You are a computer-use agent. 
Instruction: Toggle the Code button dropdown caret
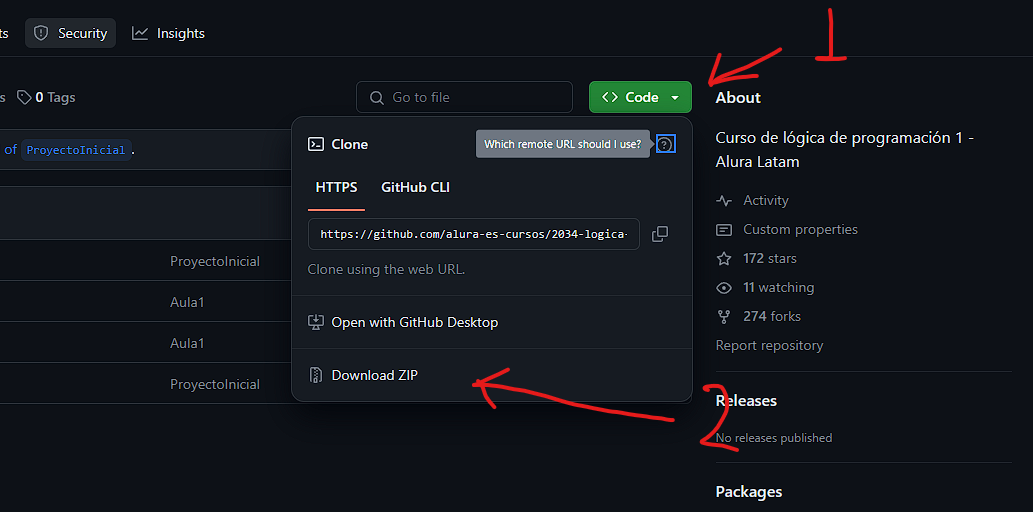(x=675, y=98)
